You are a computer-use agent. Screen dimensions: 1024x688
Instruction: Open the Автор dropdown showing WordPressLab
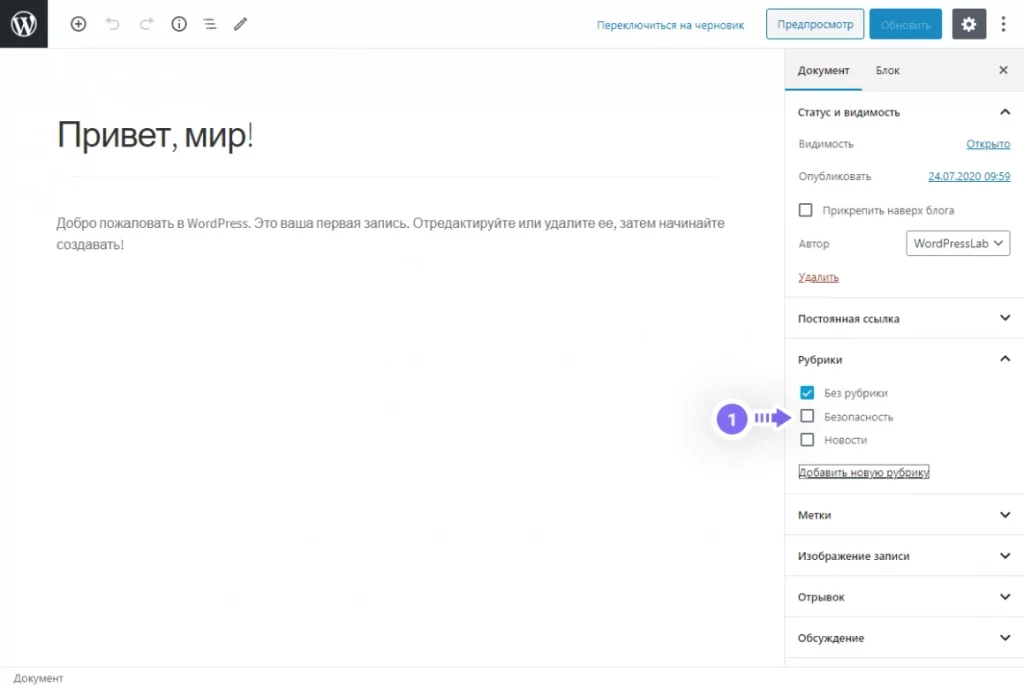(x=957, y=243)
